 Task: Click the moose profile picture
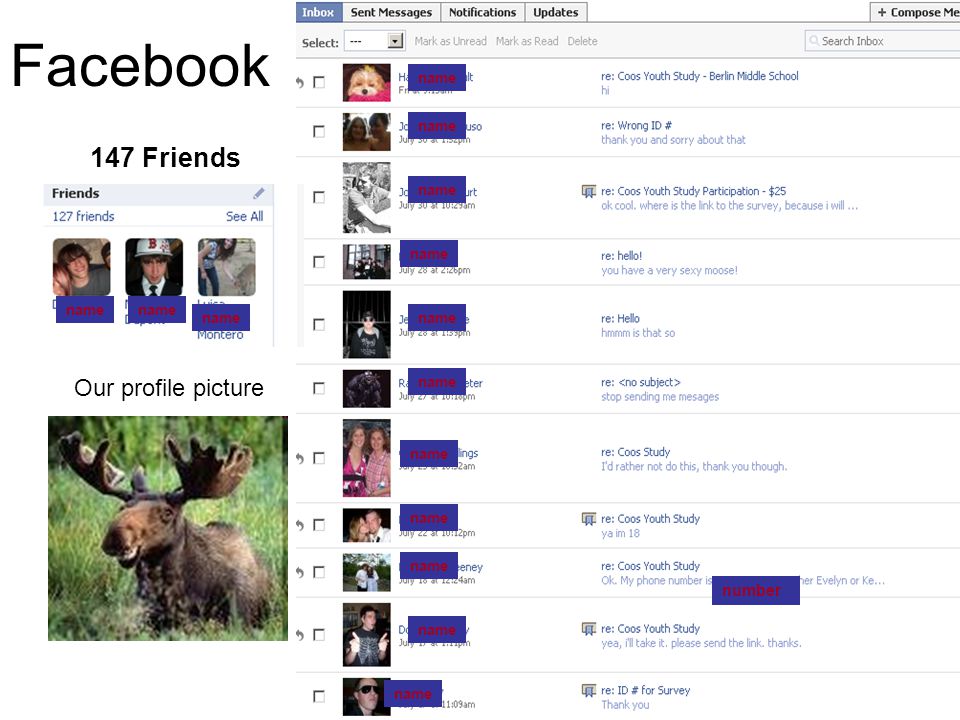[168, 528]
